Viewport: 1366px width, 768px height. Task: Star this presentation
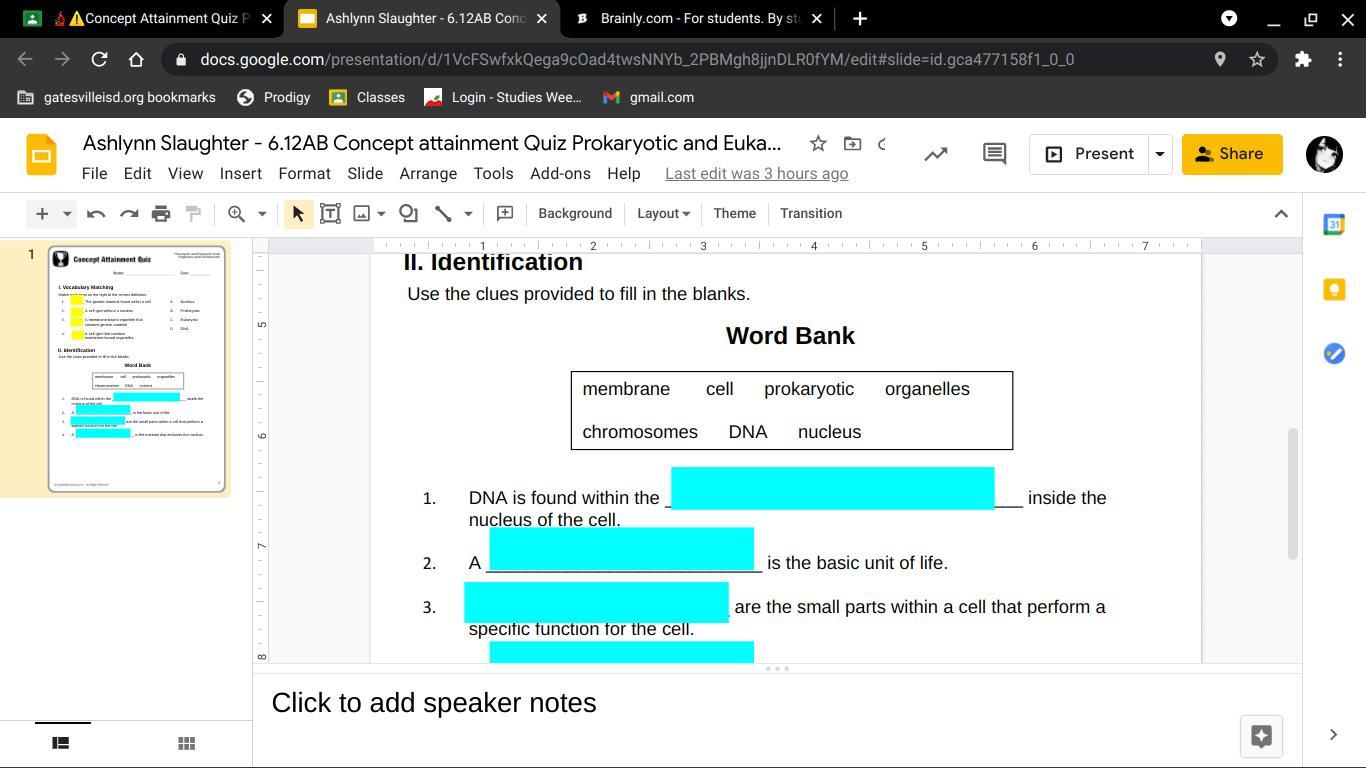point(818,144)
